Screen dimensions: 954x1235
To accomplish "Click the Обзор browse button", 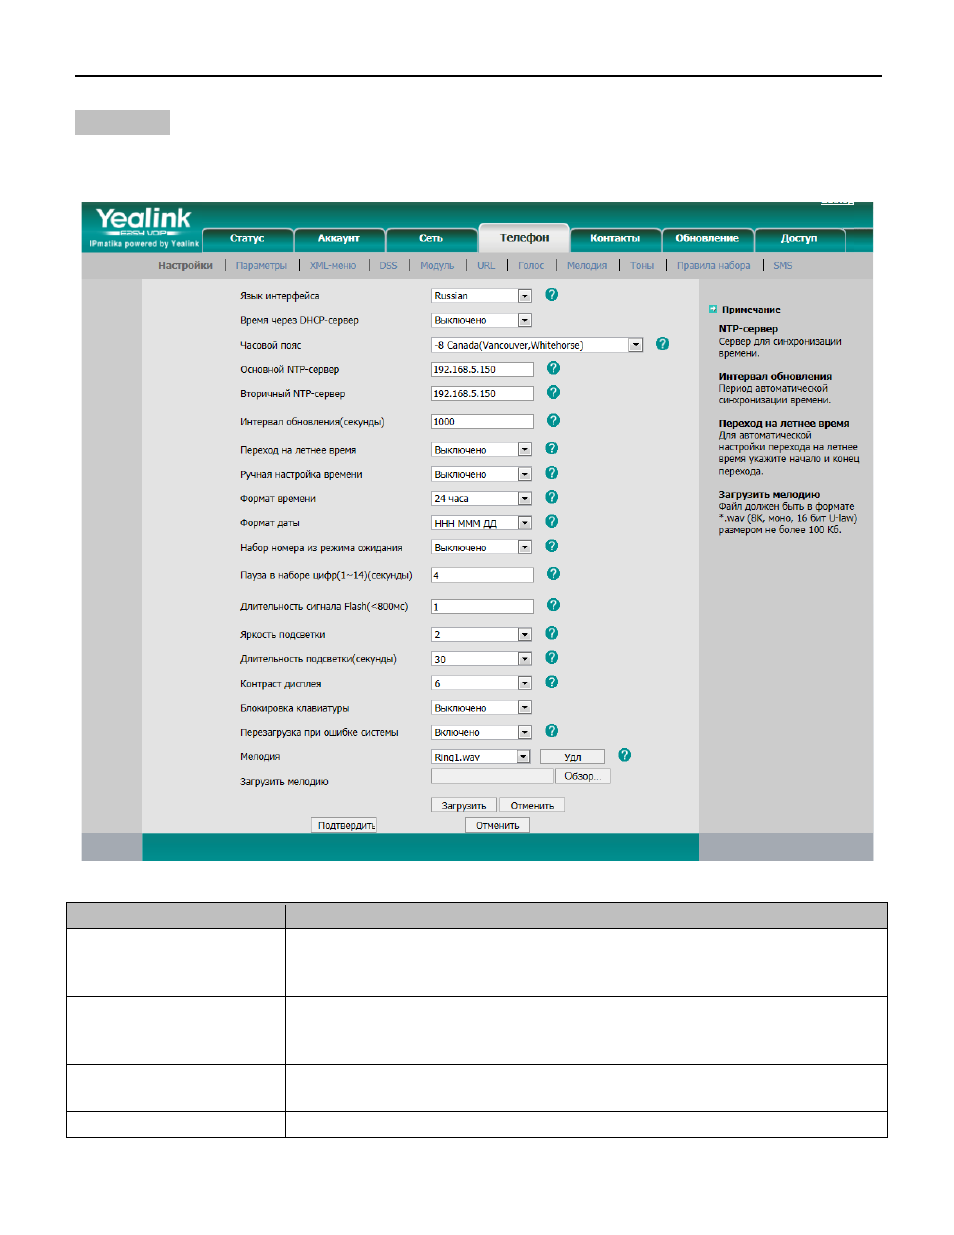I will (582, 776).
